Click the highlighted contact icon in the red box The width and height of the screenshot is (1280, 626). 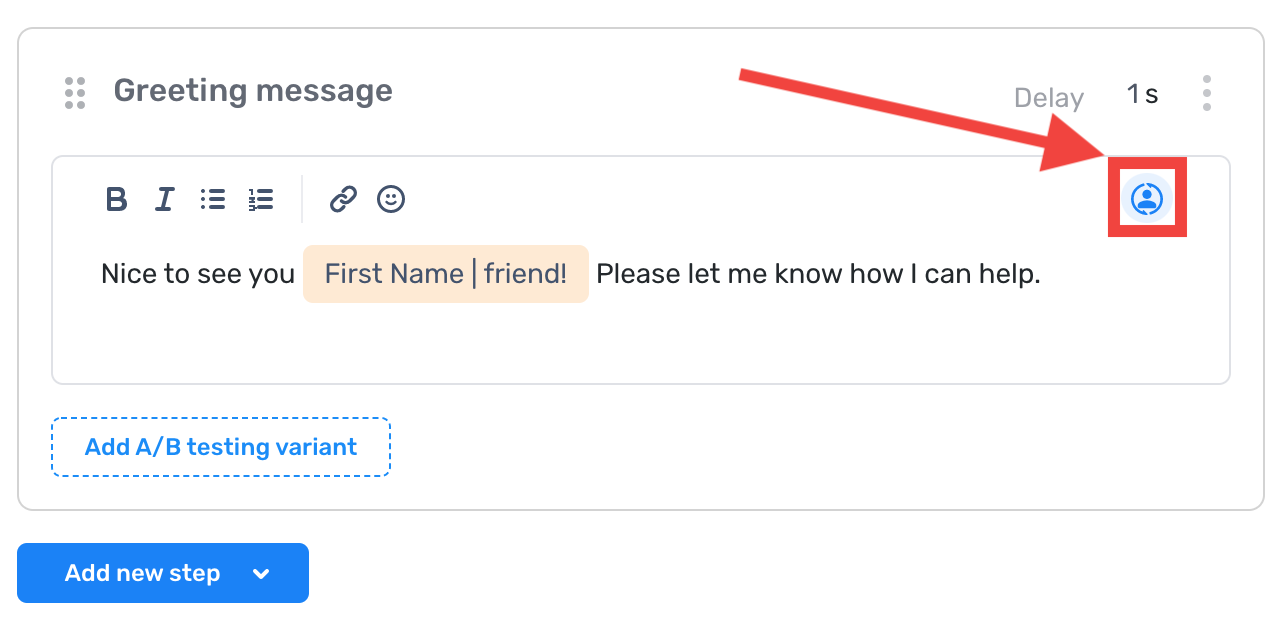1146,199
